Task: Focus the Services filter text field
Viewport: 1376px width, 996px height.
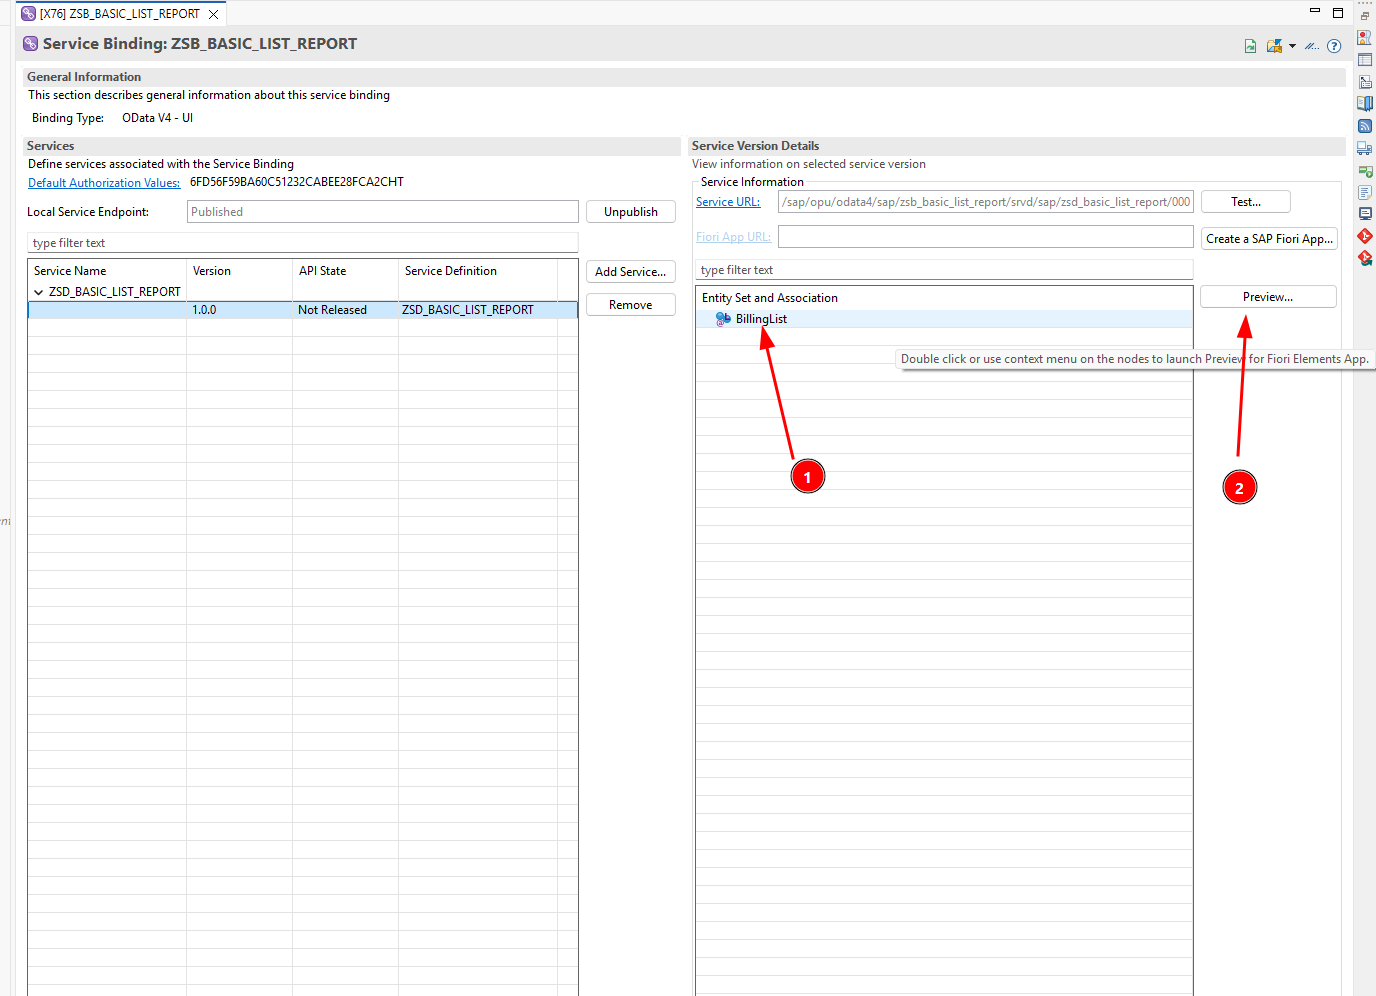Action: (302, 243)
